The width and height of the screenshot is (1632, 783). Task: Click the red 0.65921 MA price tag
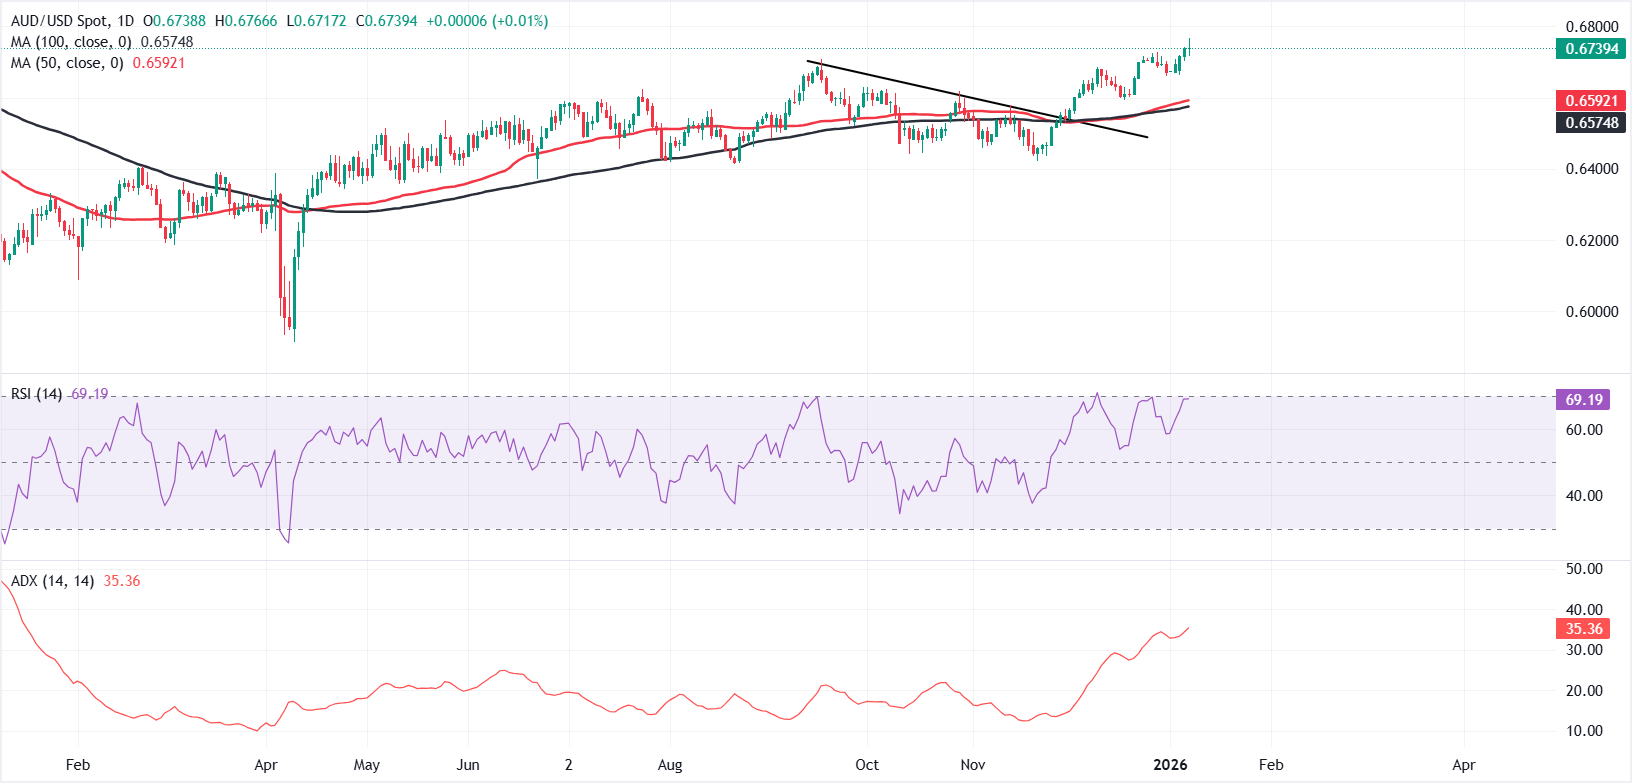(x=1591, y=101)
